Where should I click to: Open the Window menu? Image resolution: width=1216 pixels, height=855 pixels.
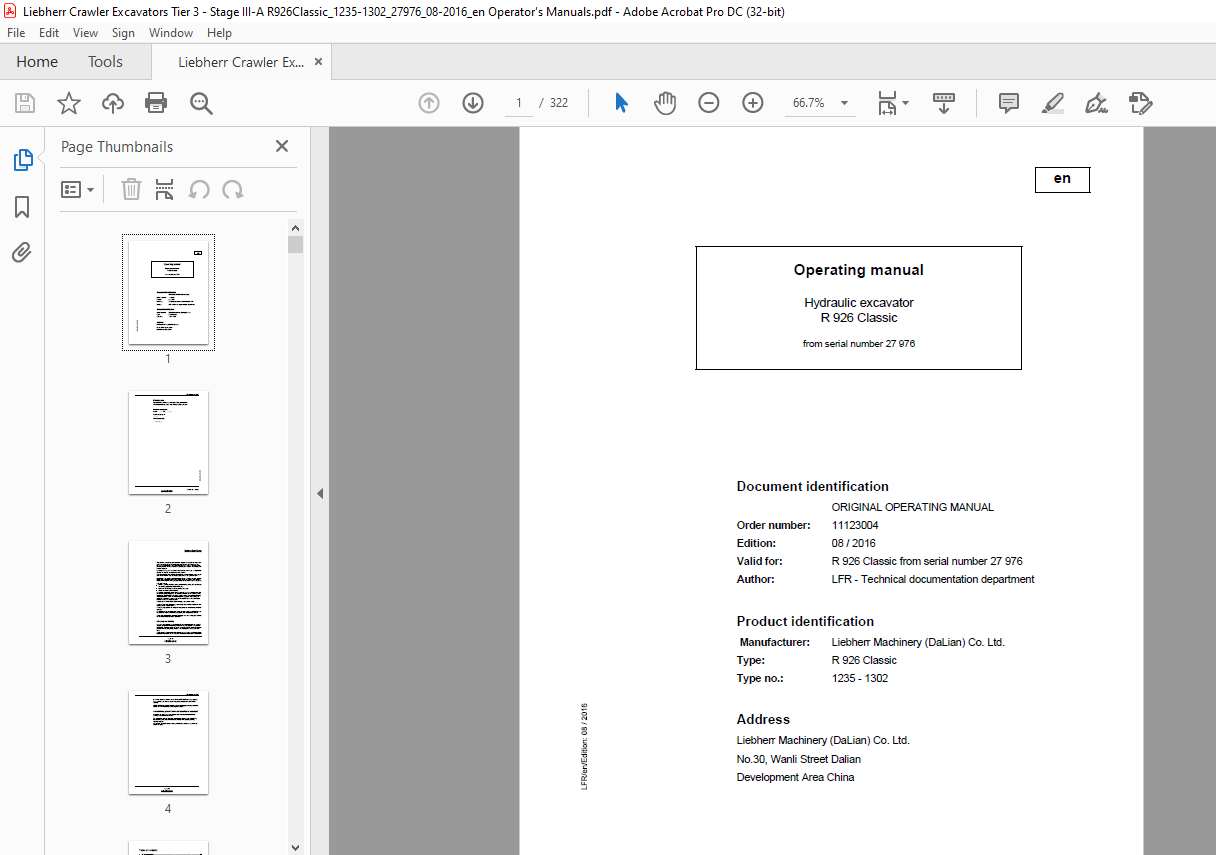(171, 33)
